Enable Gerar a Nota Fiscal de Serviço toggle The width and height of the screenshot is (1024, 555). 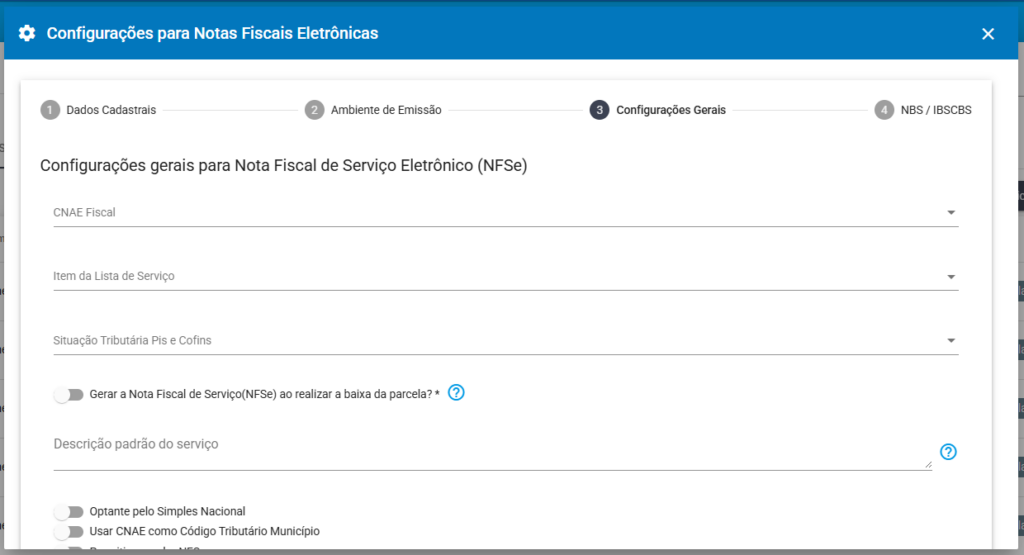click(69, 395)
